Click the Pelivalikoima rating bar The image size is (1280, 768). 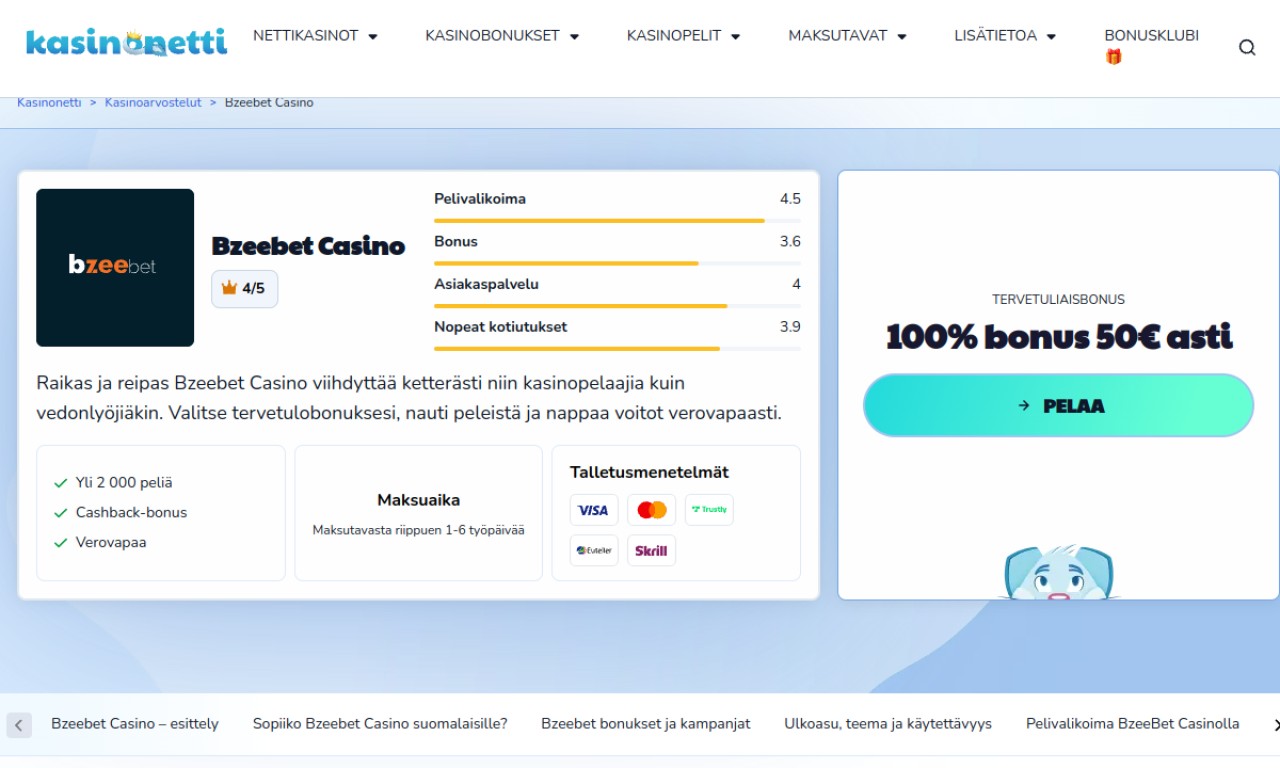coord(617,220)
